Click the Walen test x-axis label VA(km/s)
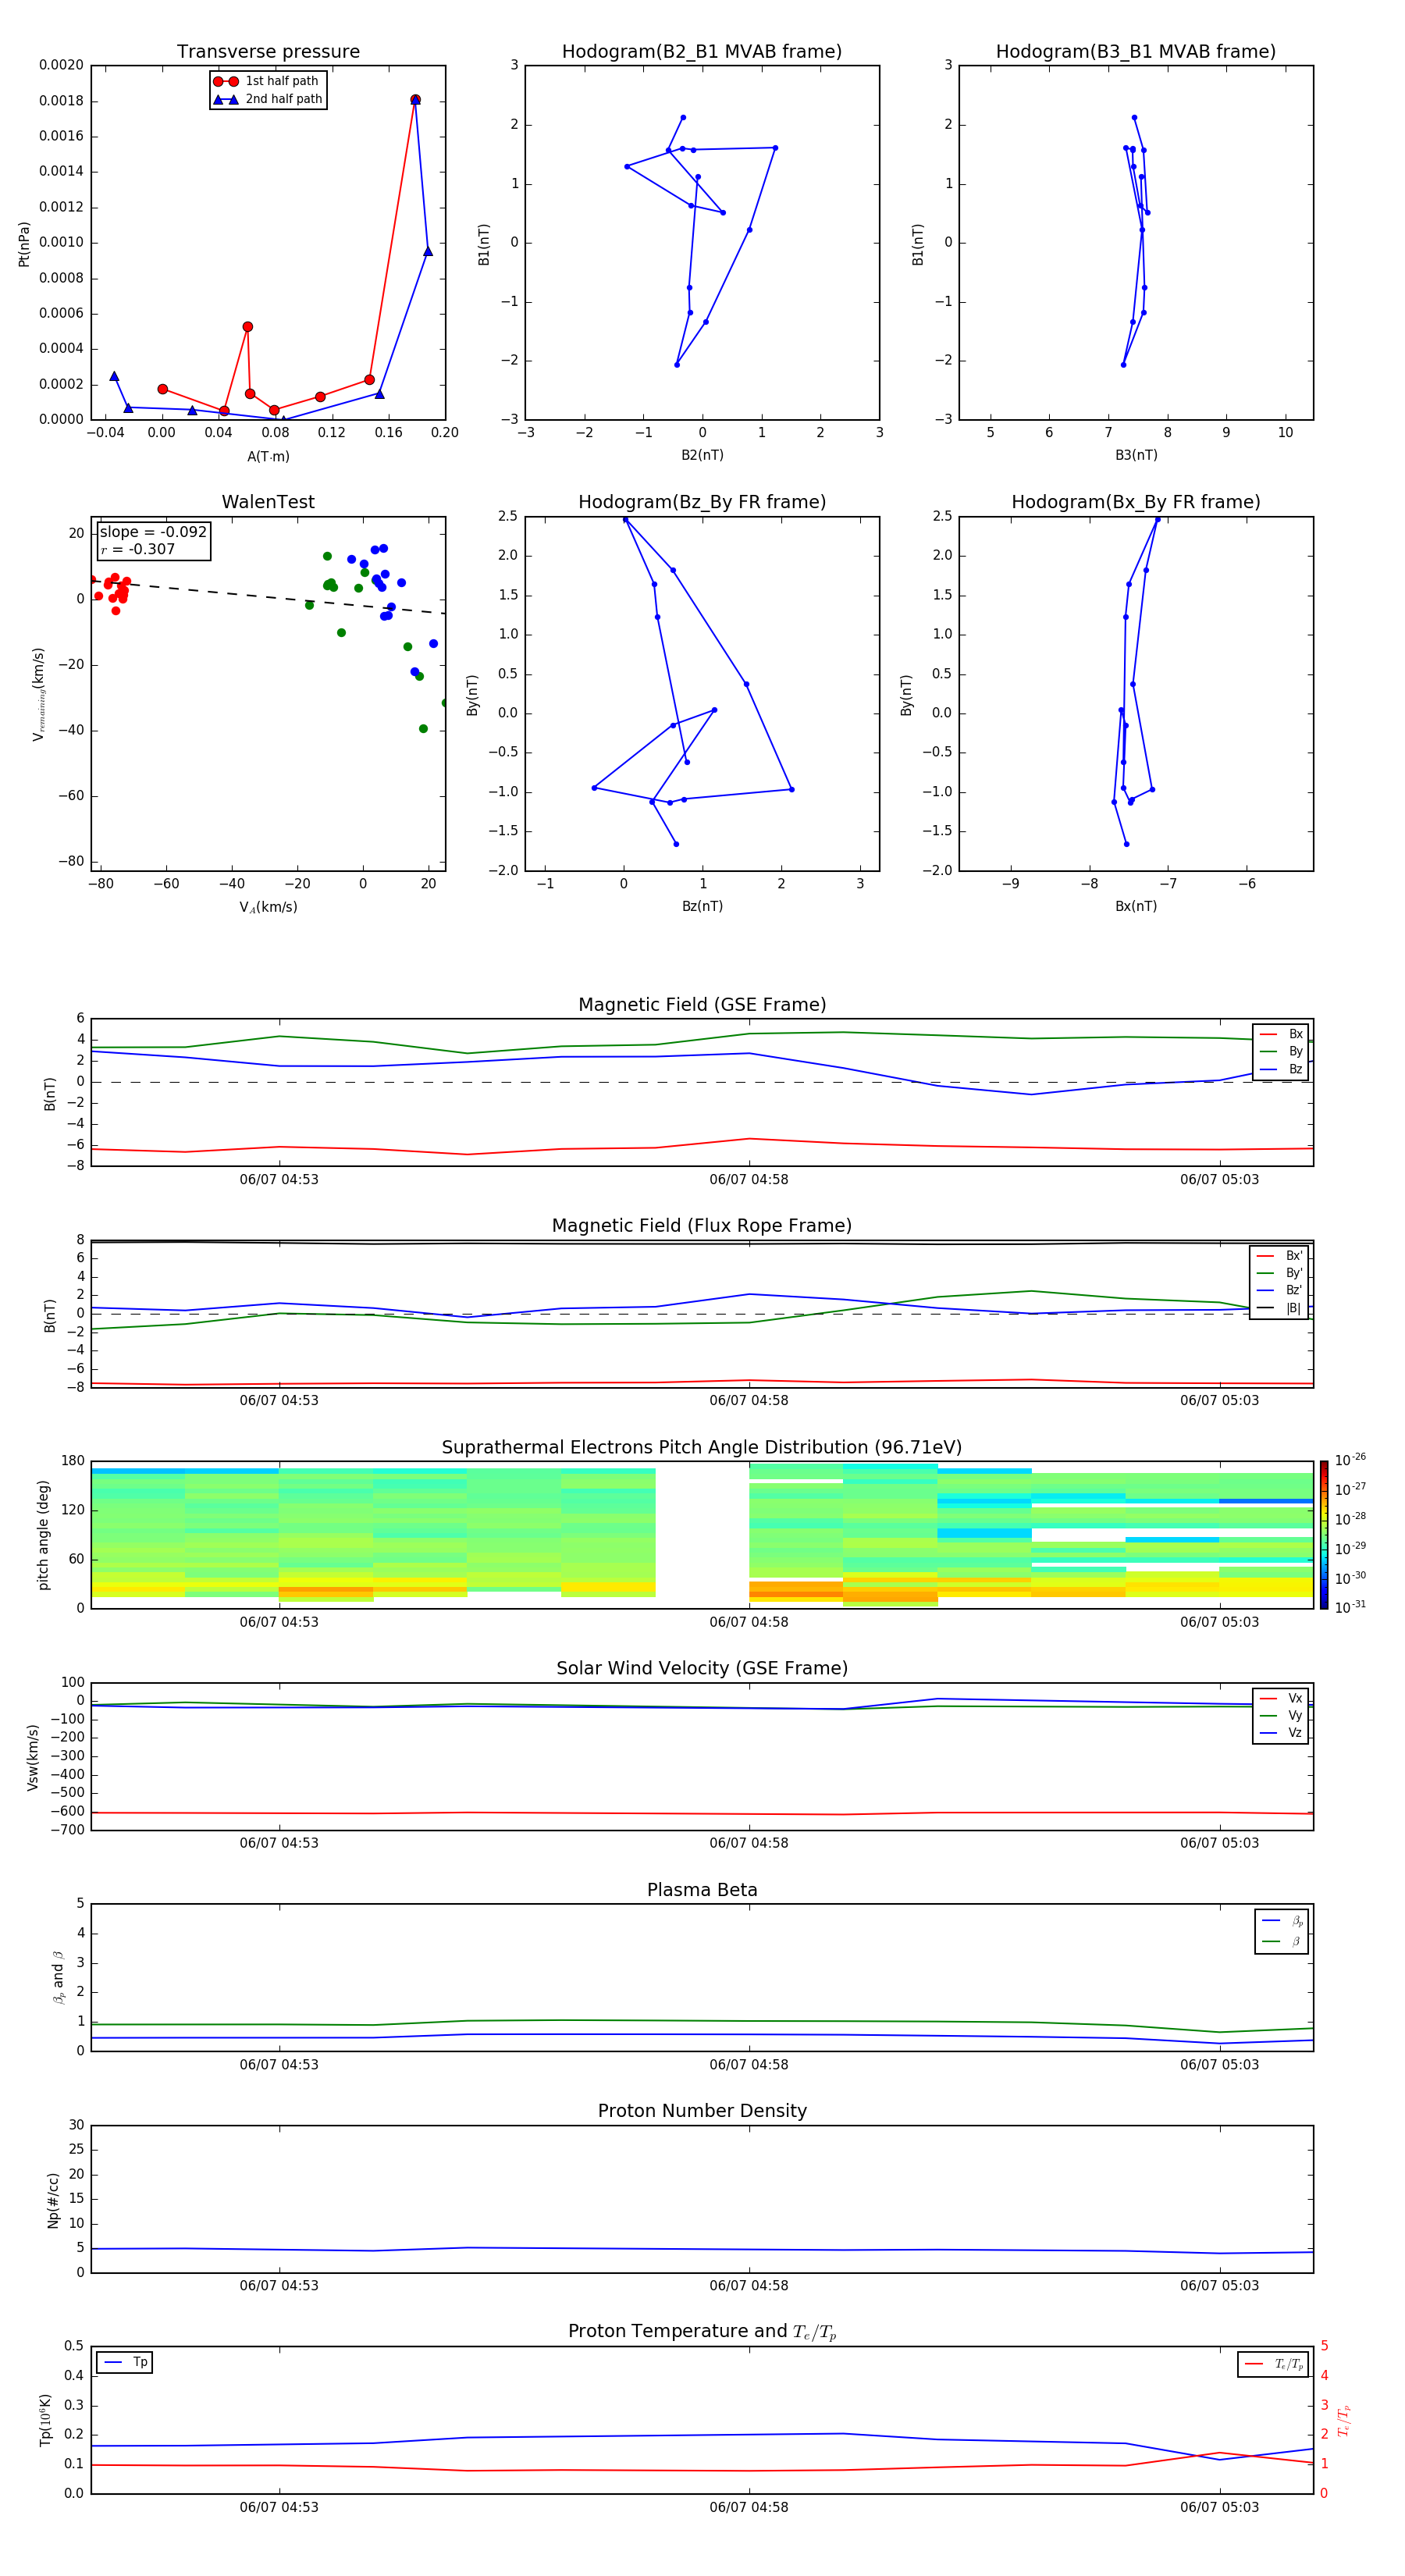The image size is (1405, 2576). tap(268, 907)
